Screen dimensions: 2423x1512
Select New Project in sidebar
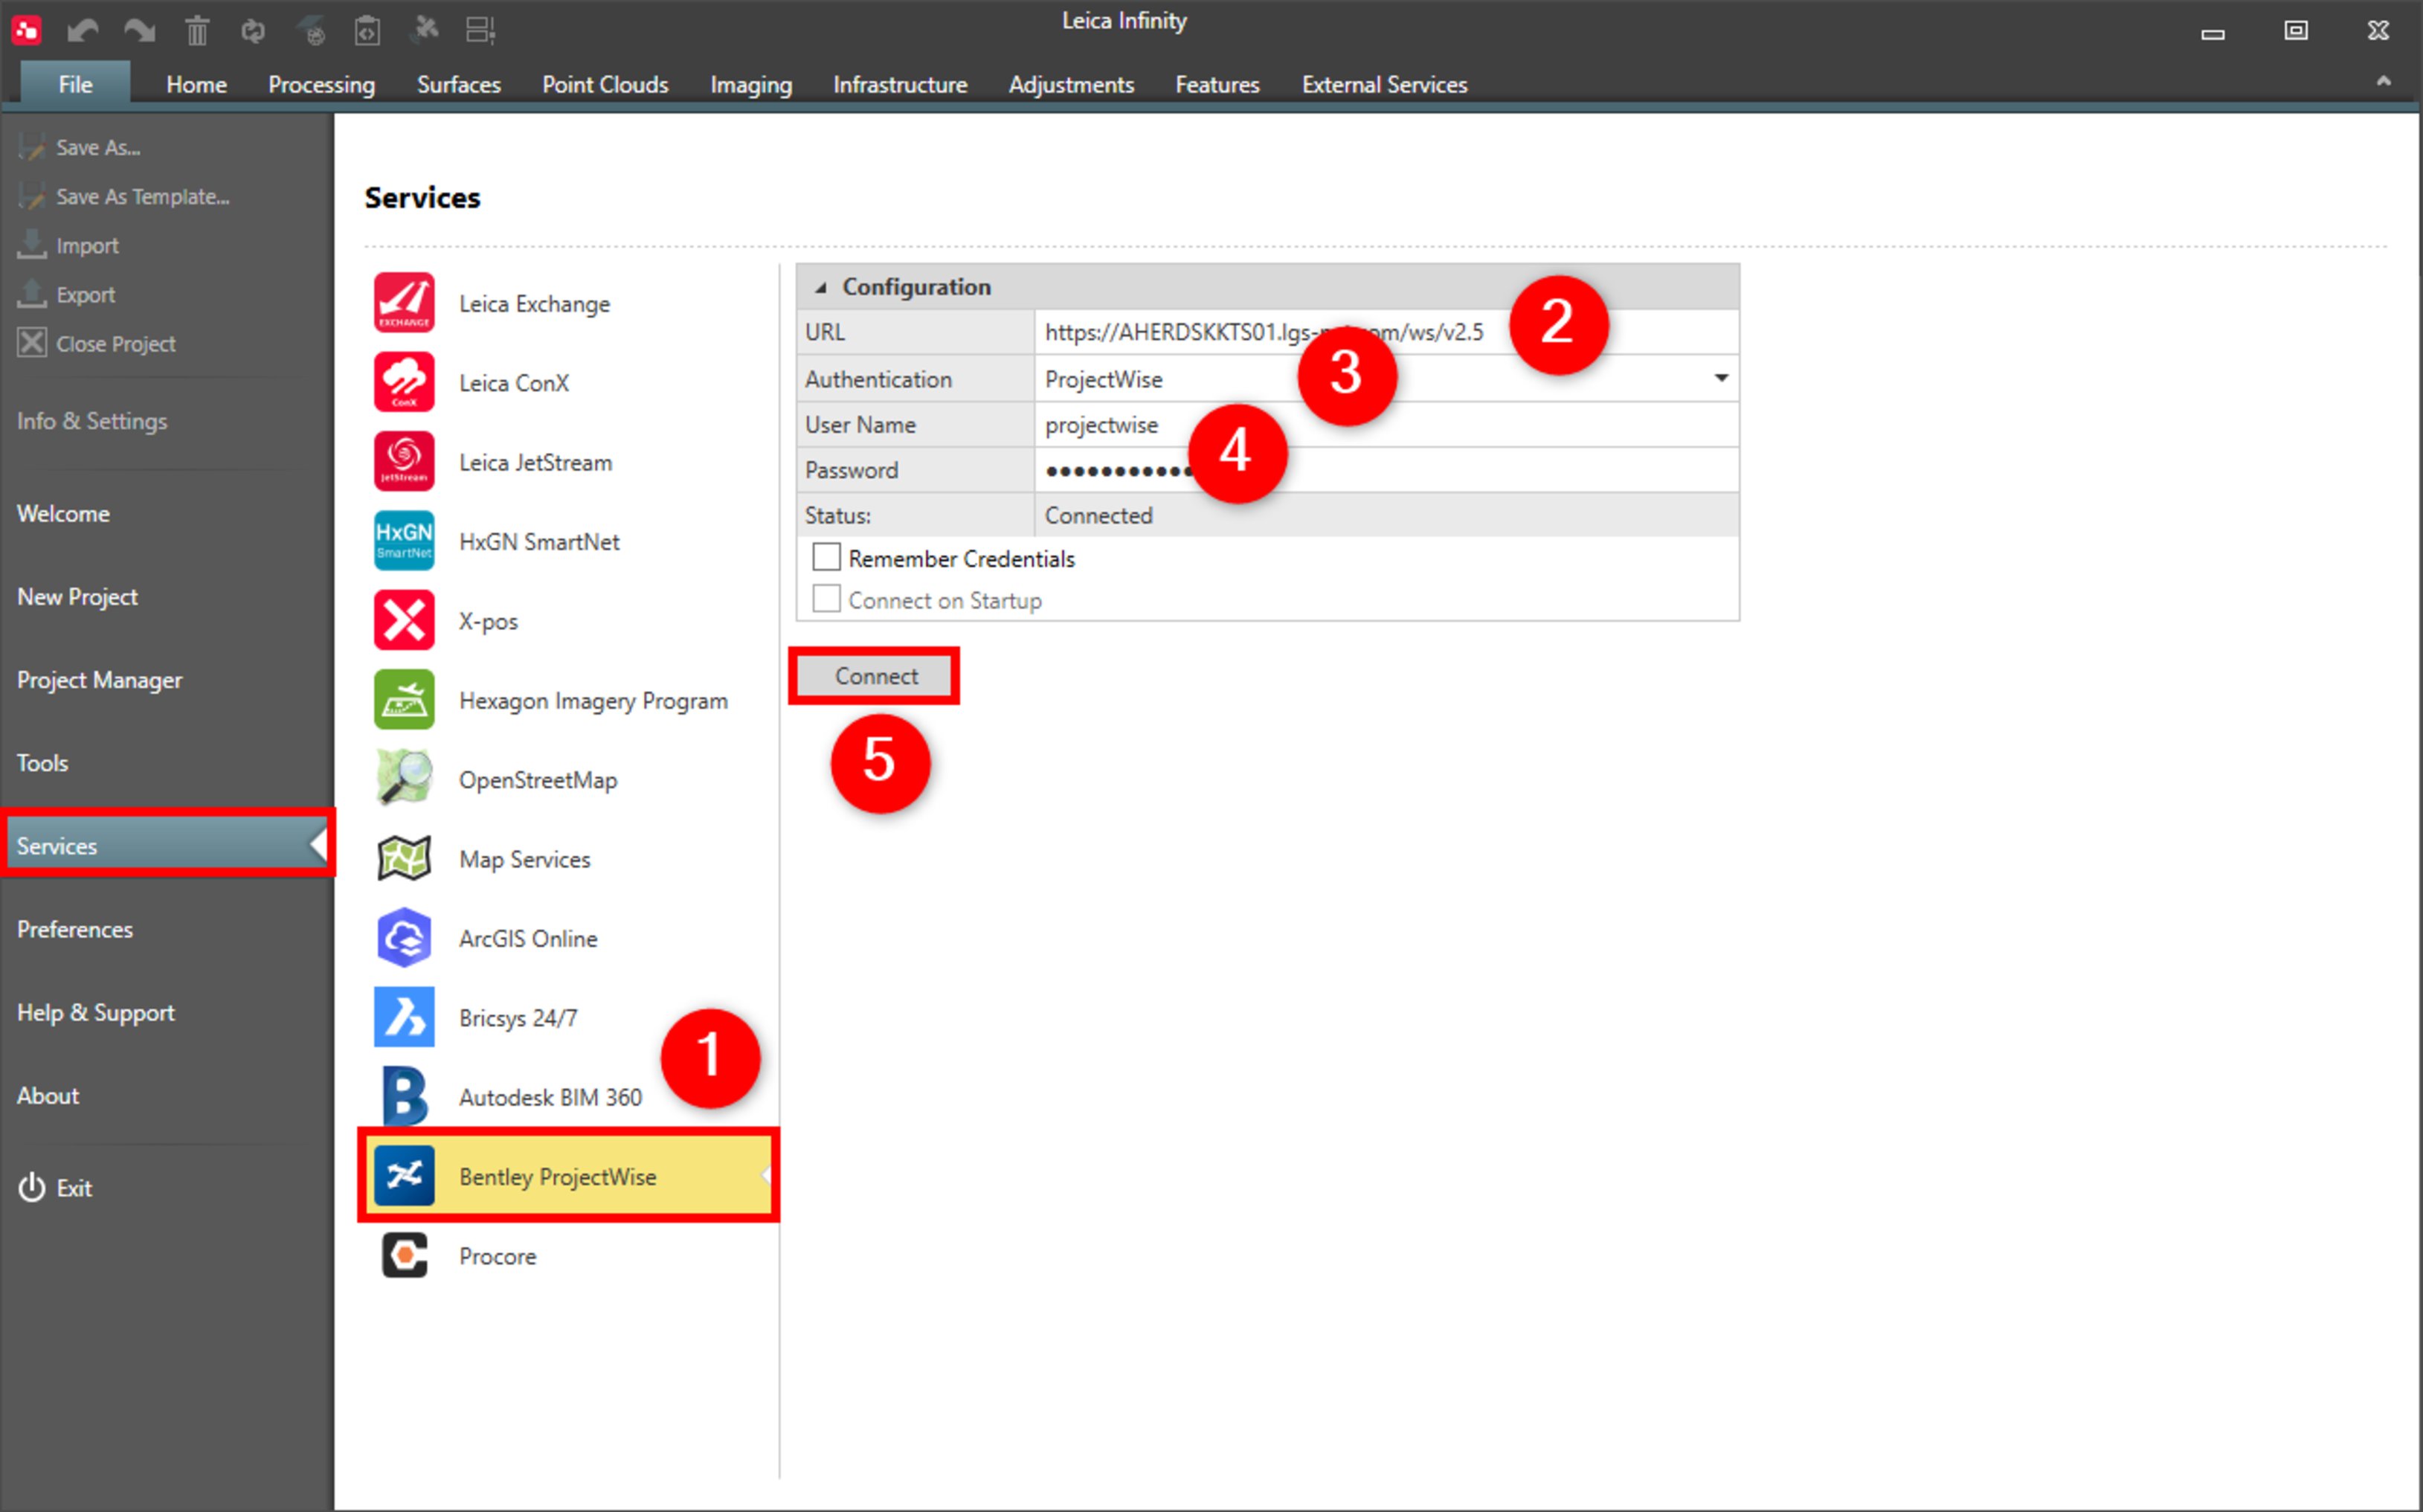pyautogui.click(x=77, y=596)
